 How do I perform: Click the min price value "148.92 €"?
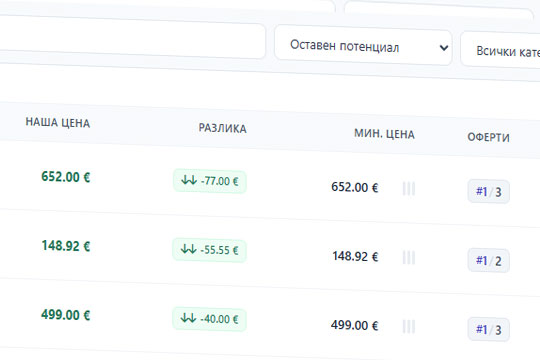(x=355, y=256)
